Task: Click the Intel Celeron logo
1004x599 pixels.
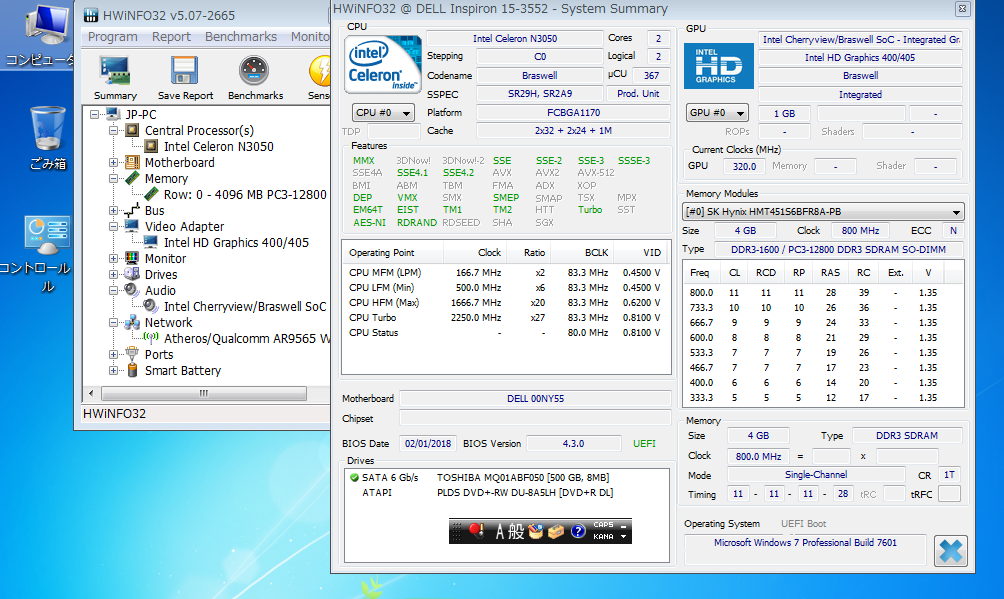Action: click(383, 64)
